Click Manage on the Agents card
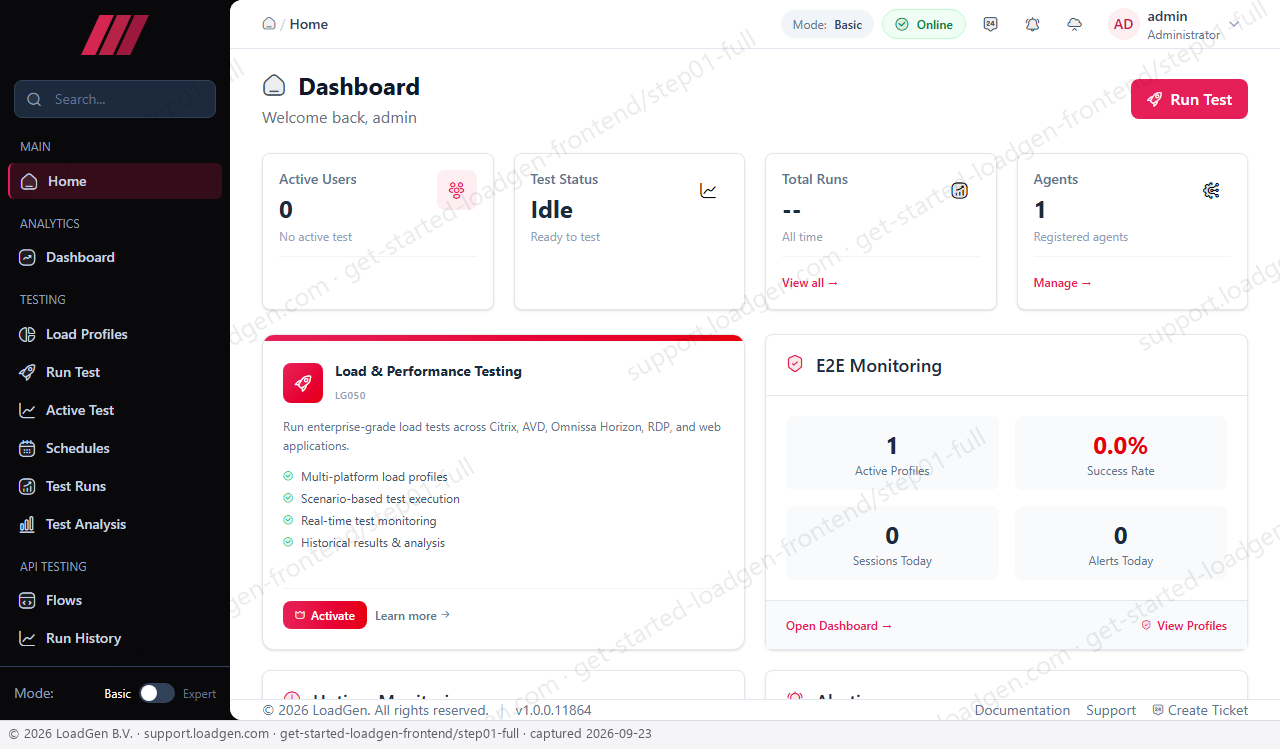 pos(1062,283)
